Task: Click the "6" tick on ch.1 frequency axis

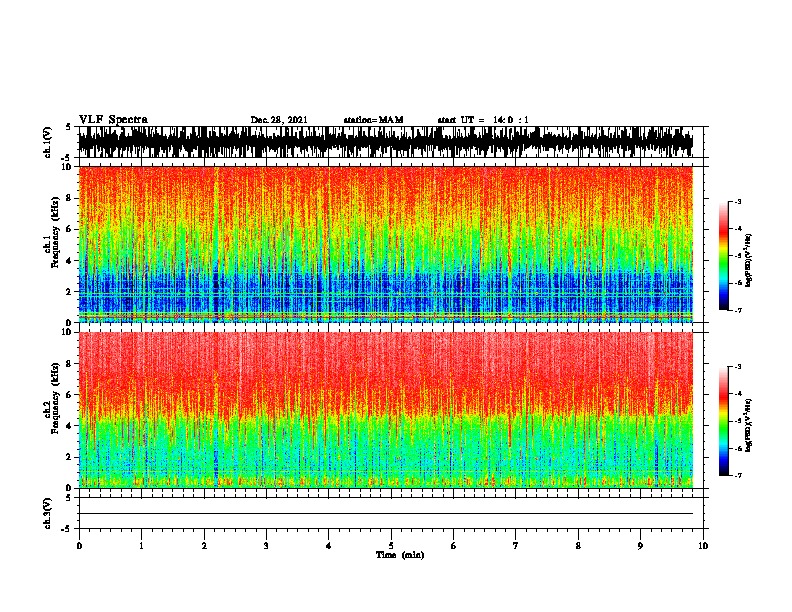Action: tap(70, 229)
